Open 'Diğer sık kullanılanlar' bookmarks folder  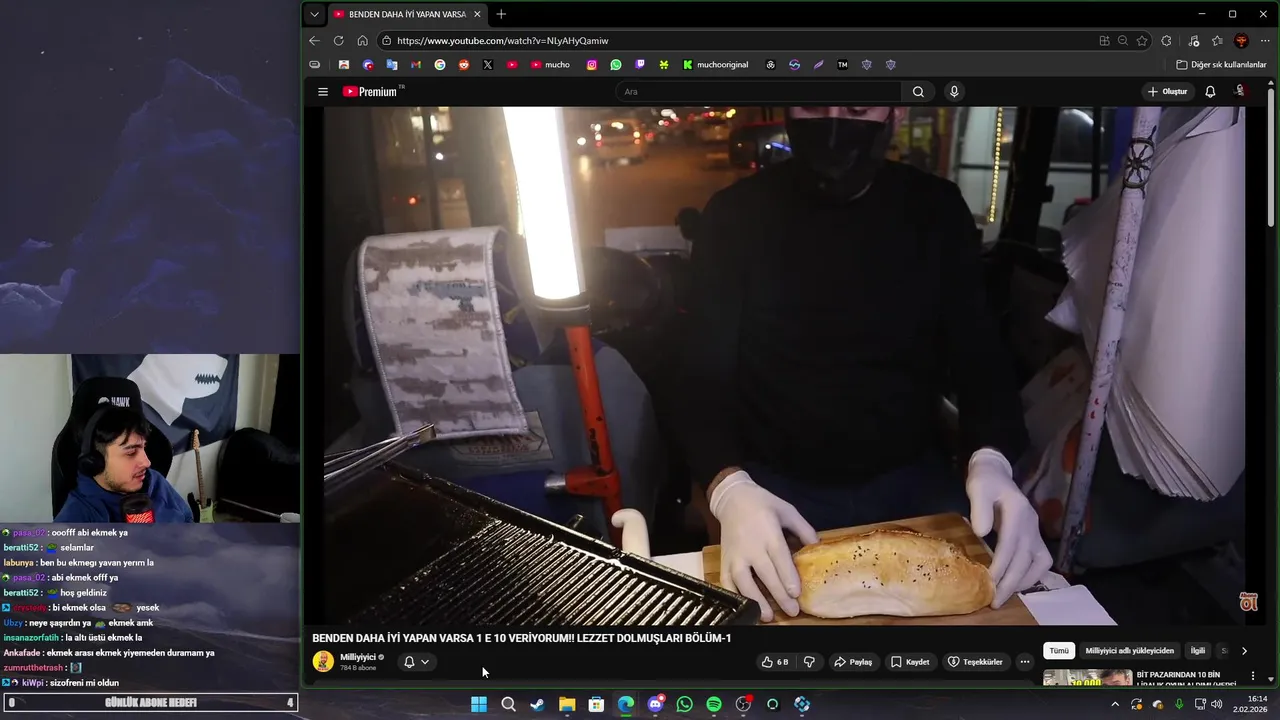pos(1221,65)
